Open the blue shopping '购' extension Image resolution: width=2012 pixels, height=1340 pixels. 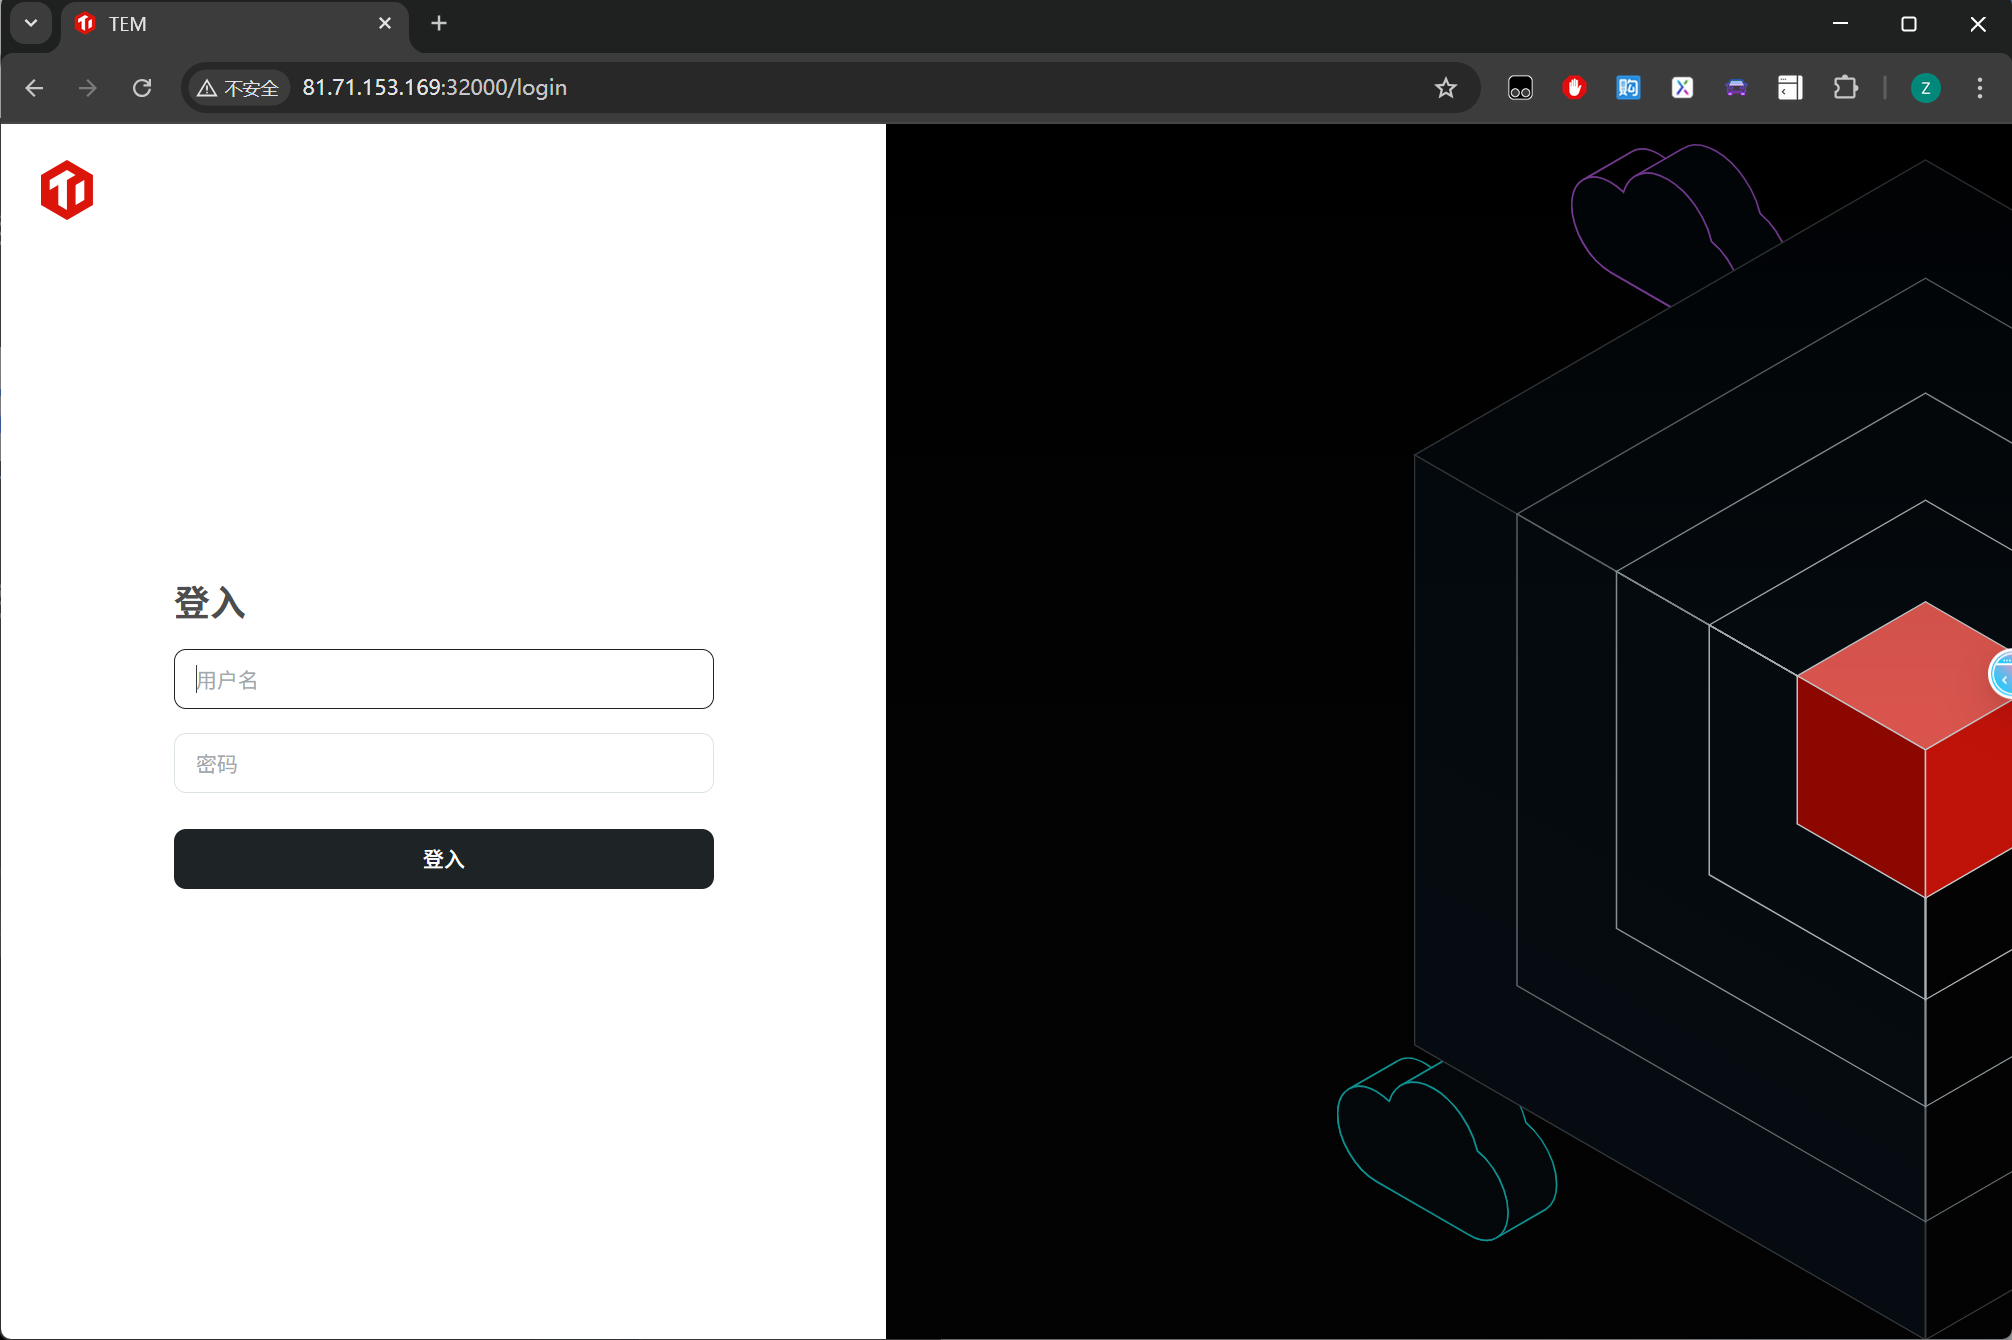(1628, 88)
